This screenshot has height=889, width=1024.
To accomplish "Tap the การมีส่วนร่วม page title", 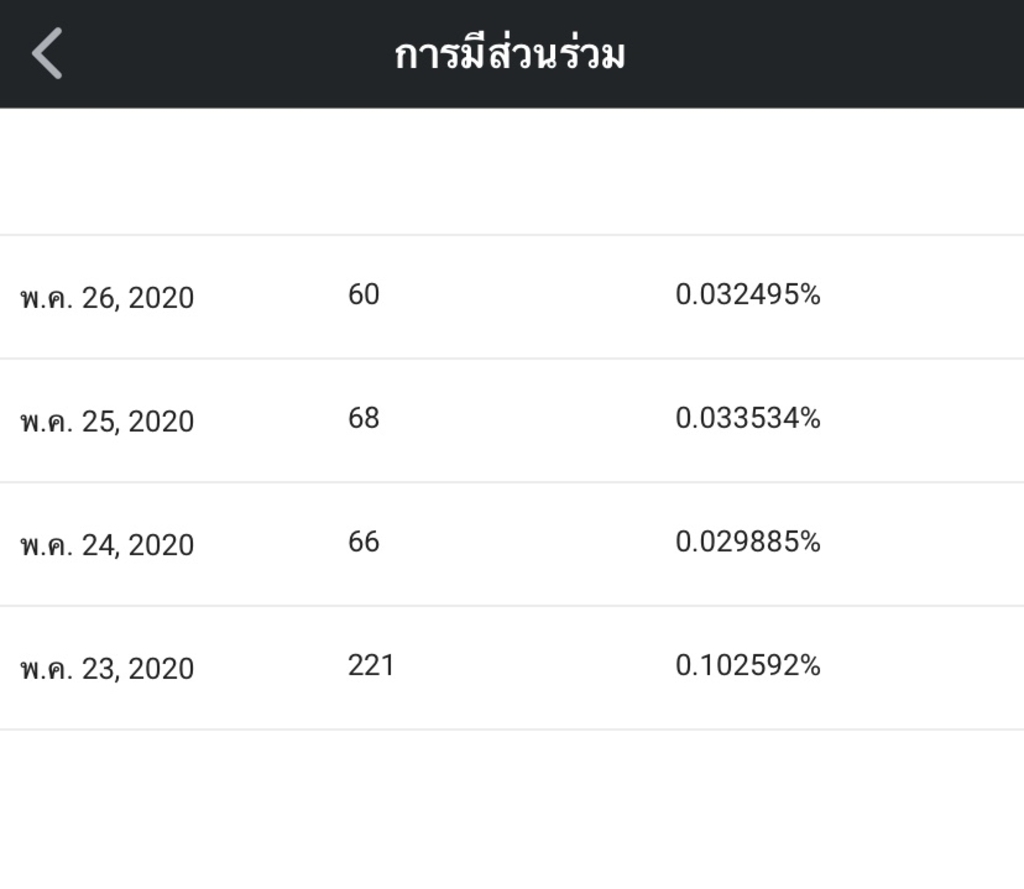I will [510, 55].
